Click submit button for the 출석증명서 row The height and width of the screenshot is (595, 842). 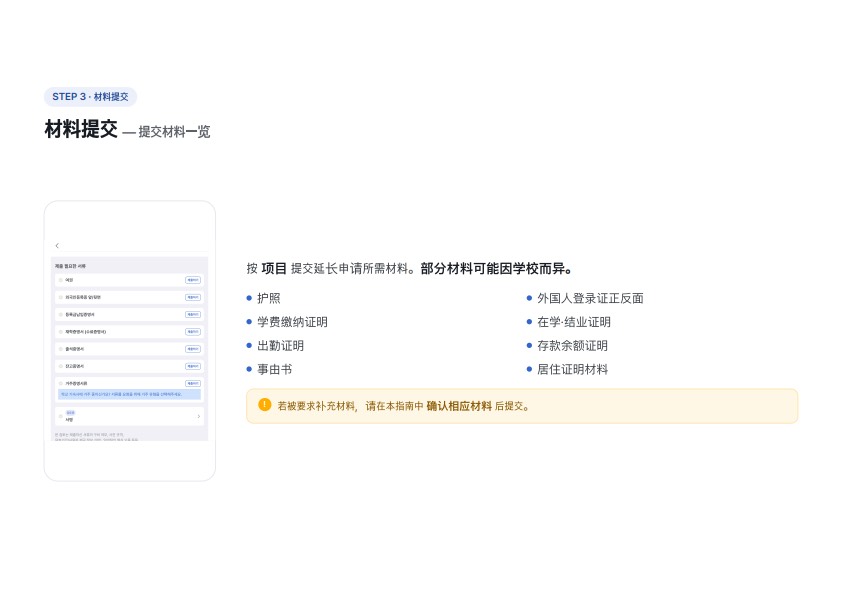coord(193,349)
